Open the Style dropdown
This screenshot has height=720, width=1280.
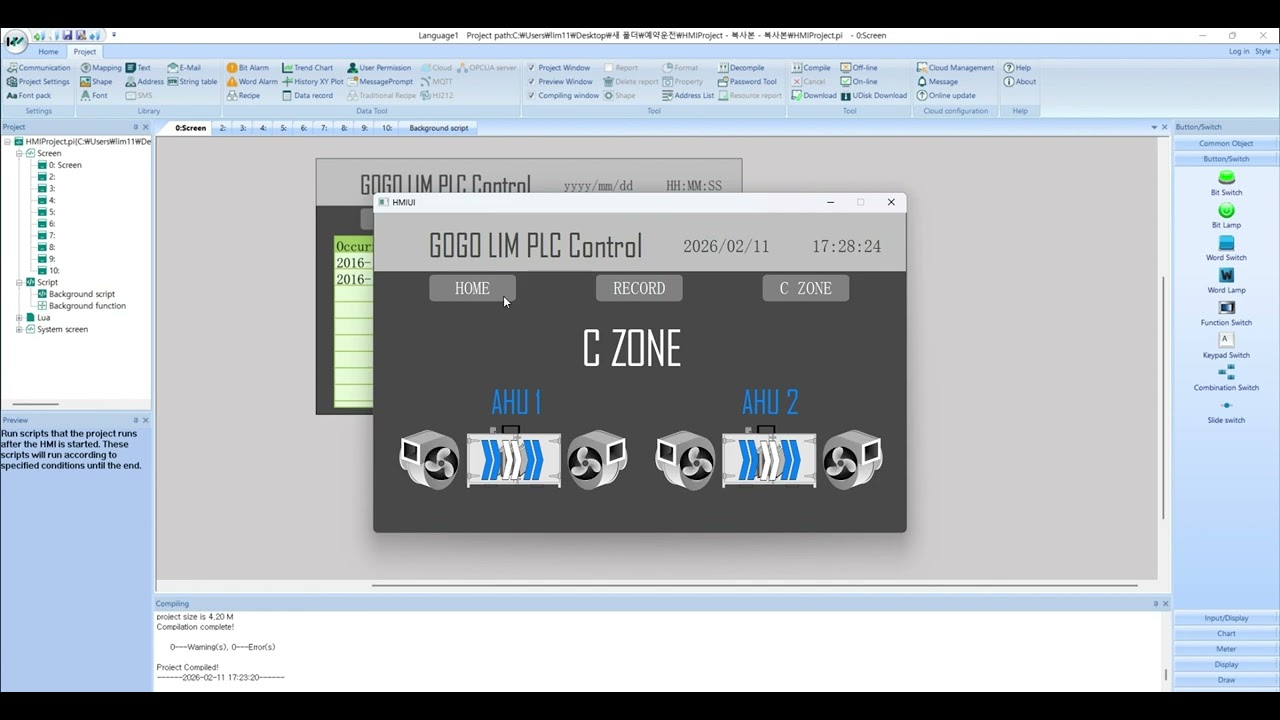(1265, 51)
